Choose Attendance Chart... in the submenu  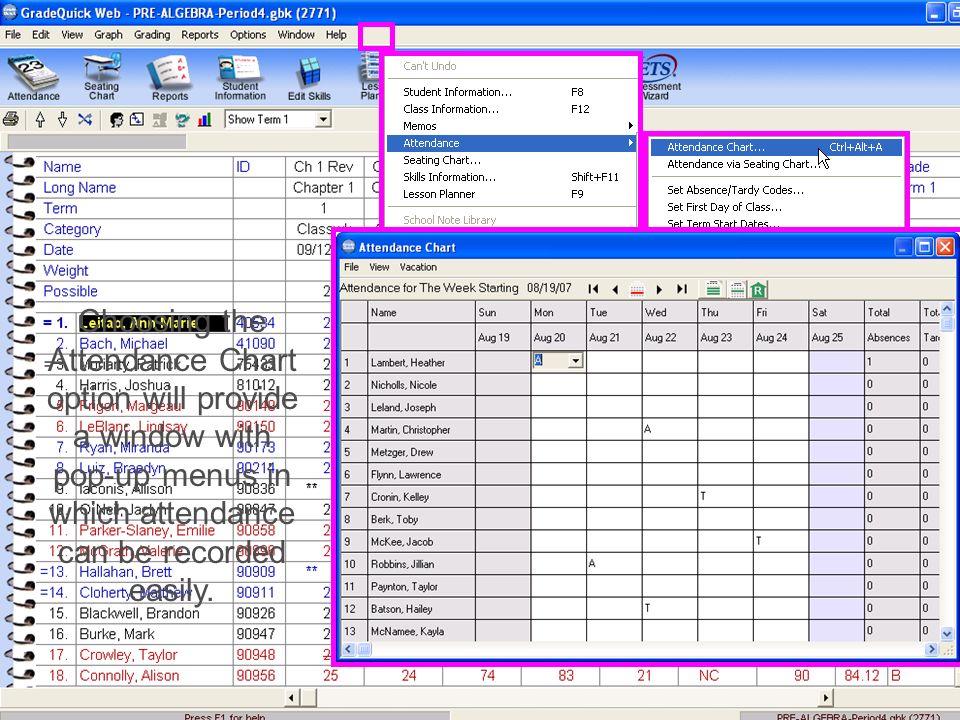(776, 147)
